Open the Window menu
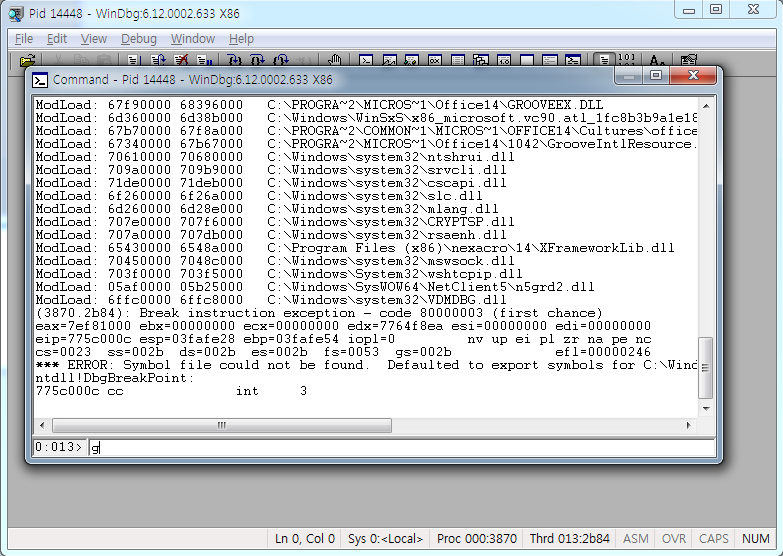 [192, 38]
